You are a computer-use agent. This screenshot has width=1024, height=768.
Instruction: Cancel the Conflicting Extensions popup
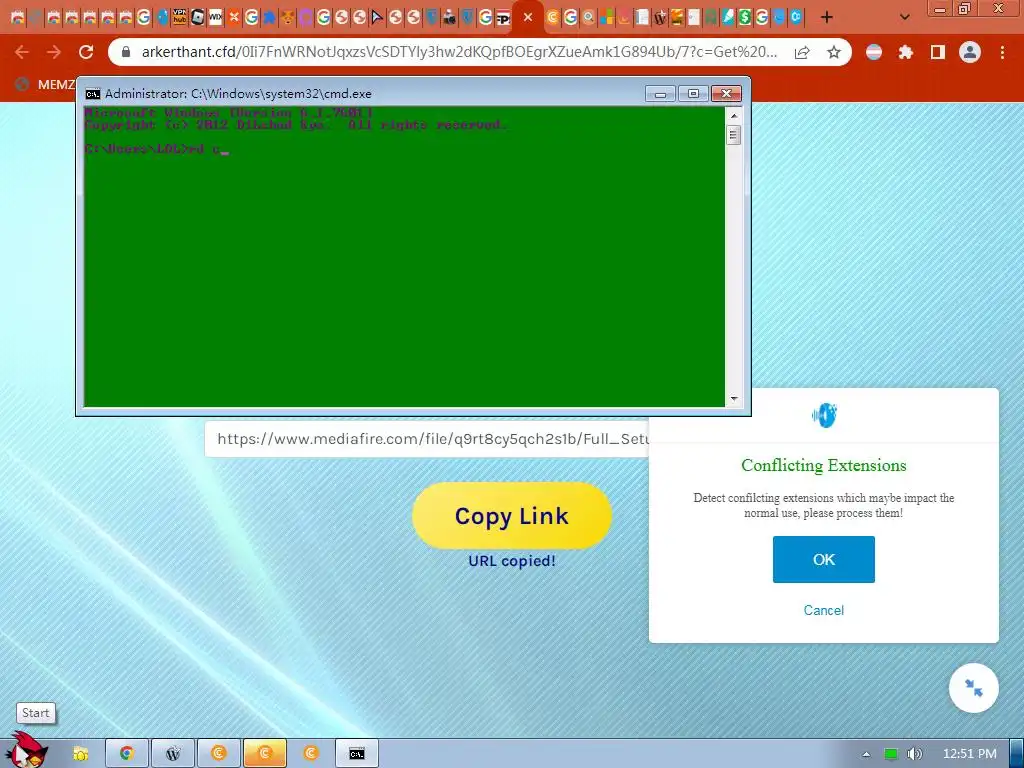pyautogui.click(x=824, y=610)
